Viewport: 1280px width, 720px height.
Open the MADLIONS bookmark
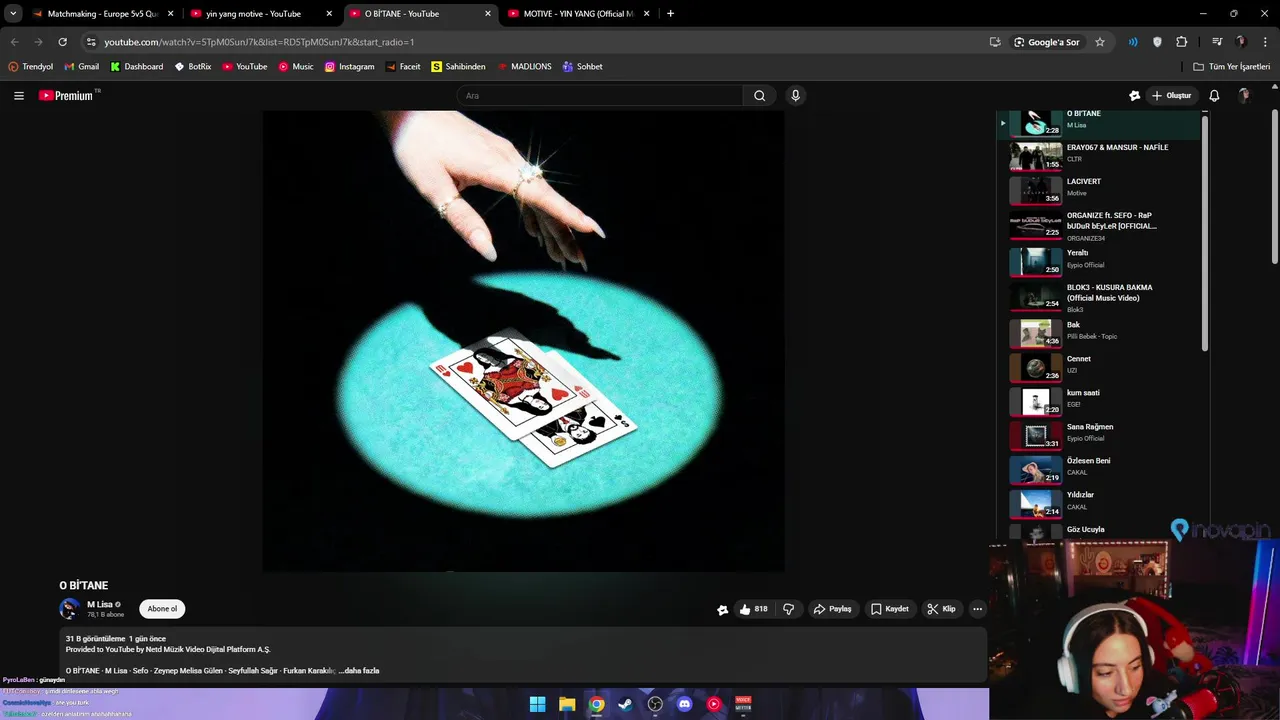click(524, 67)
